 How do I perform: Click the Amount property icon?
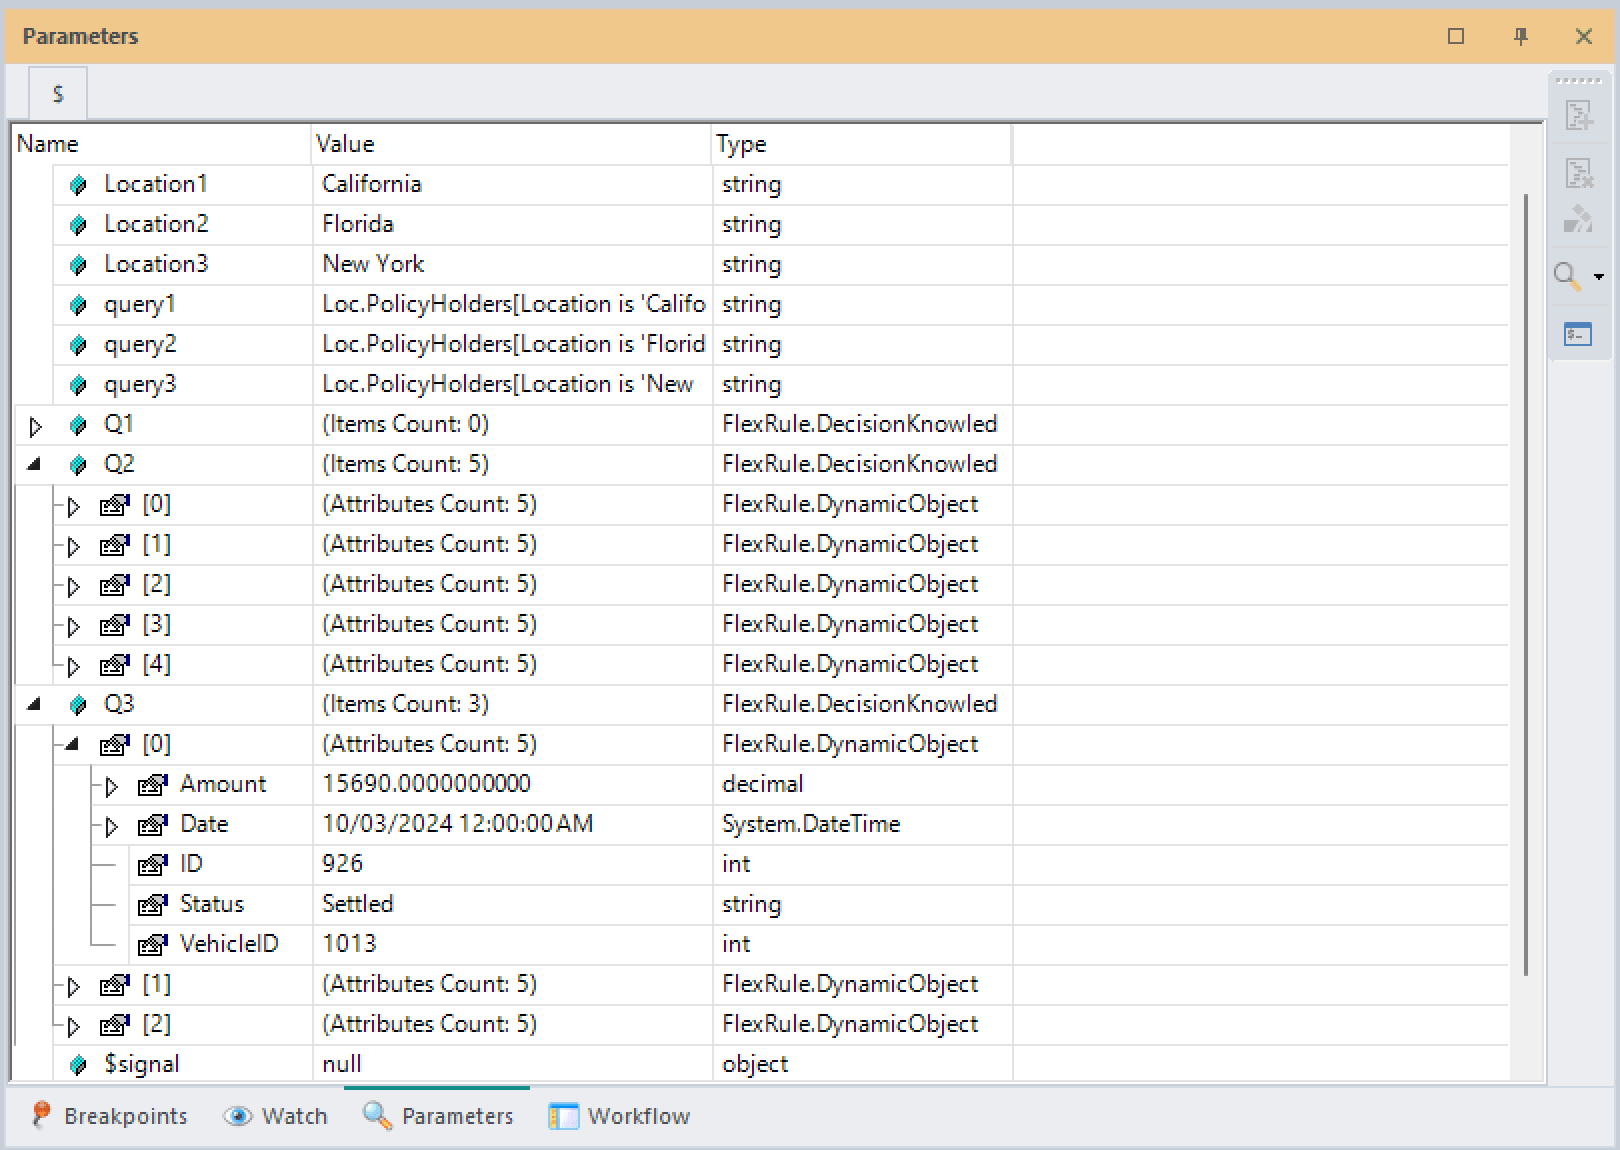tap(152, 785)
